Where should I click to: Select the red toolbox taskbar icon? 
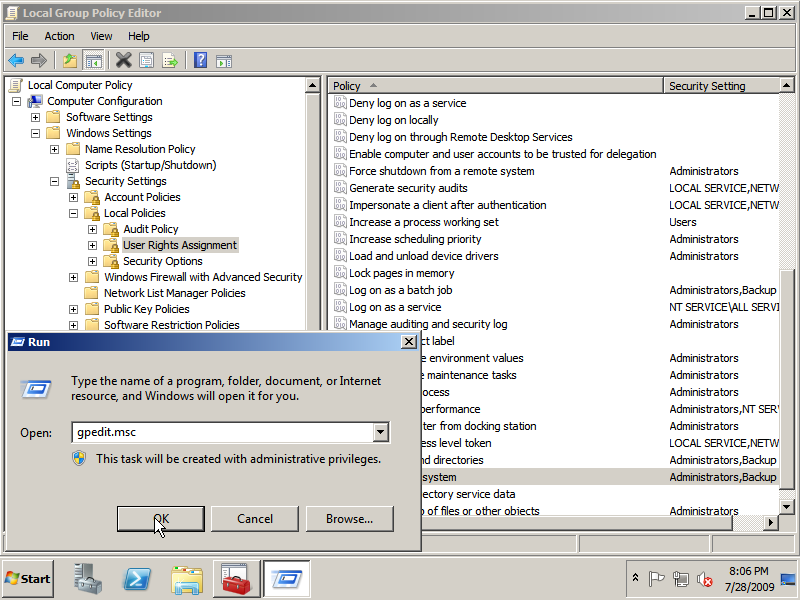(x=236, y=579)
